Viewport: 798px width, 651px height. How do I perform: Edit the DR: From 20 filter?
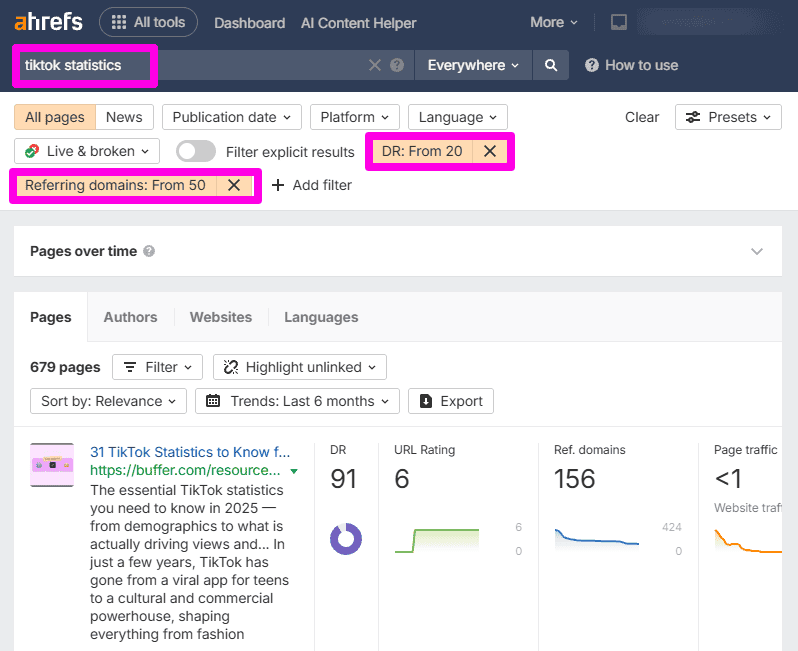pyautogui.click(x=422, y=151)
